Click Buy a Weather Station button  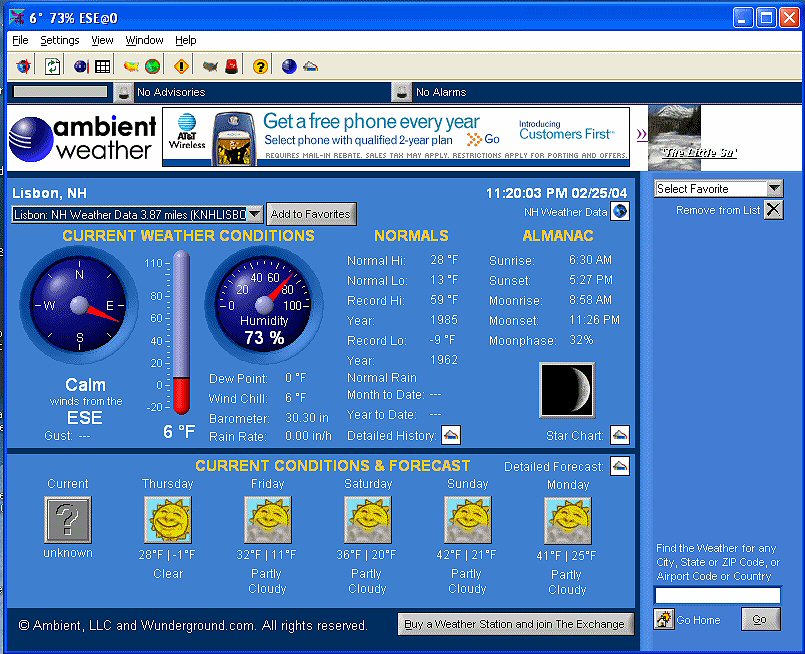516,624
